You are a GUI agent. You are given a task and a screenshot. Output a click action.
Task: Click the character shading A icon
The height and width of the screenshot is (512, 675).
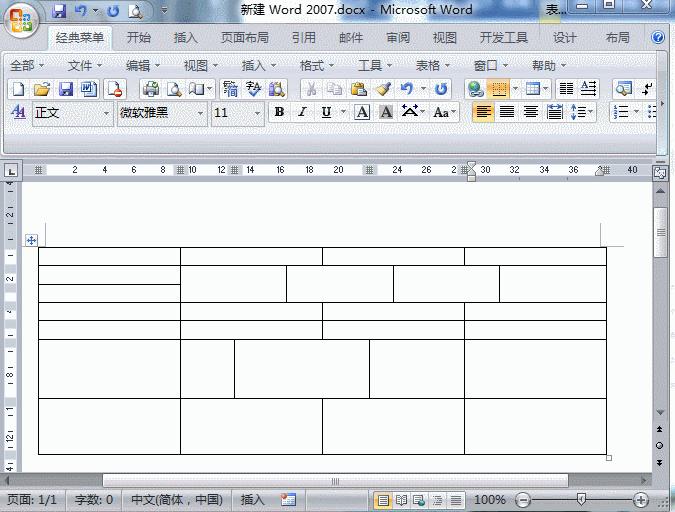(x=386, y=112)
